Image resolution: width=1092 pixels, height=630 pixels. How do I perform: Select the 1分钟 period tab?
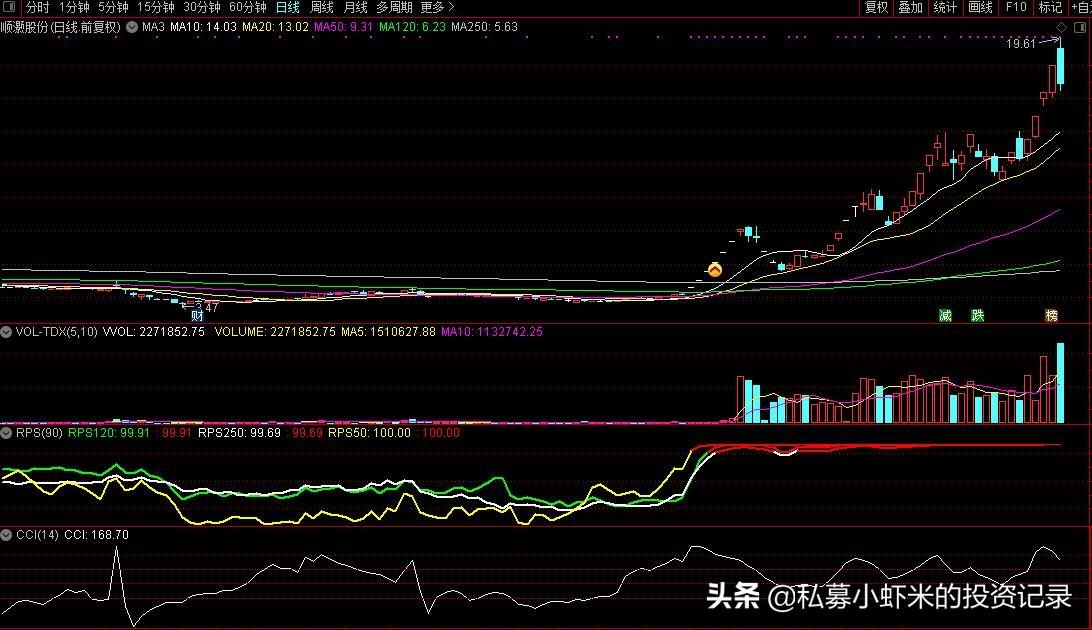74,7
